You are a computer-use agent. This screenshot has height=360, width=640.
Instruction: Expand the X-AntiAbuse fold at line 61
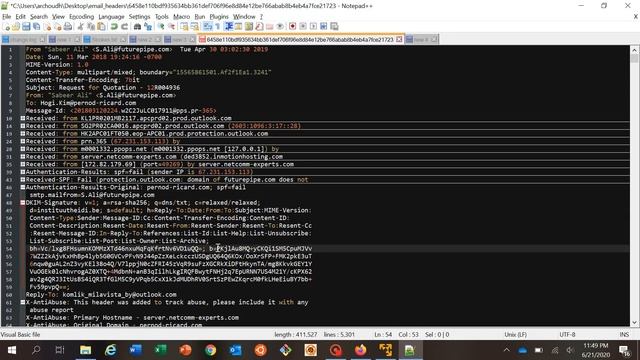click(x=23, y=302)
